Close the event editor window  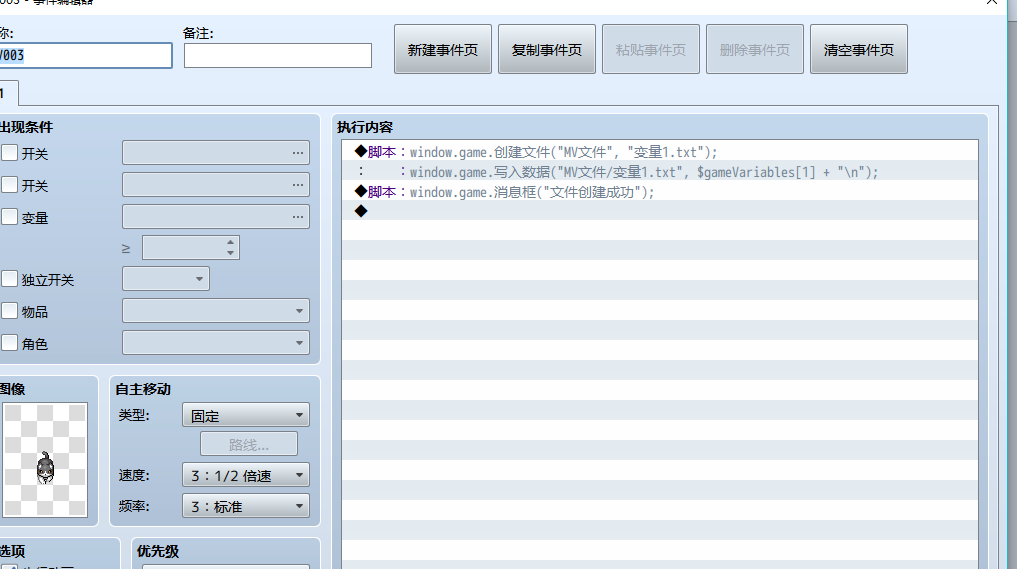coord(992,3)
